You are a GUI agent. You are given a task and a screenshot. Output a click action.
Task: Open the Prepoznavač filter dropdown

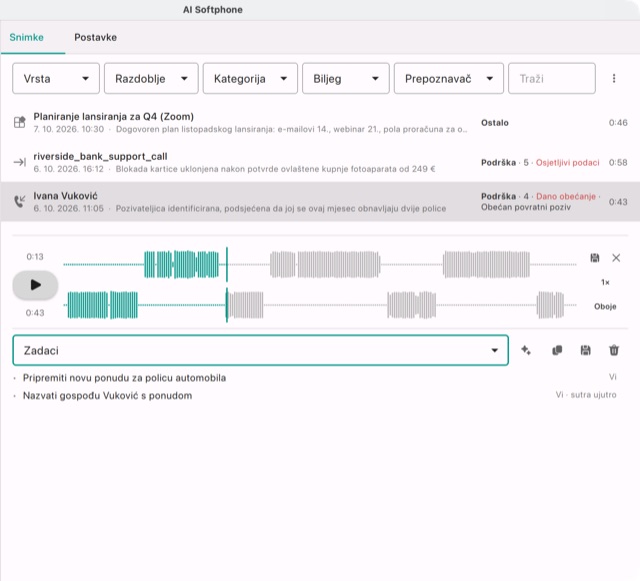point(449,78)
